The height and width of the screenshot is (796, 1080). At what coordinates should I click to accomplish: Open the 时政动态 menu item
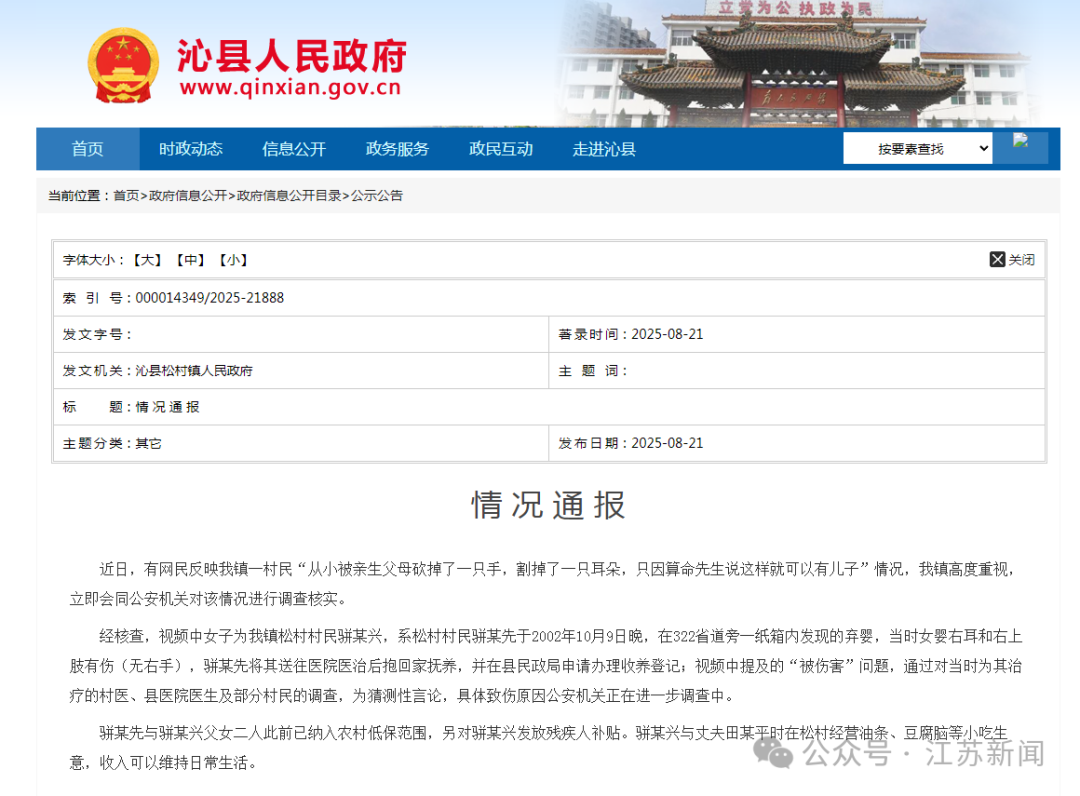[x=189, y=148]
